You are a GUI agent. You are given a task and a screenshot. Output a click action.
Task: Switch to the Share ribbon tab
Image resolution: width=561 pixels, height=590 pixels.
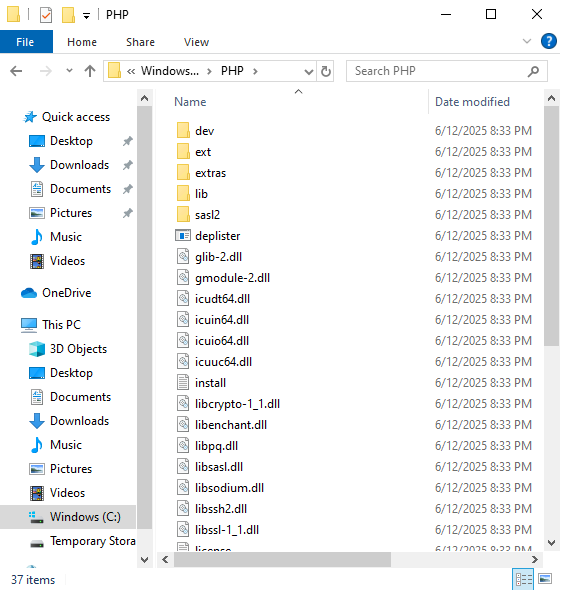pyautogui.click(x=140, y=42)
